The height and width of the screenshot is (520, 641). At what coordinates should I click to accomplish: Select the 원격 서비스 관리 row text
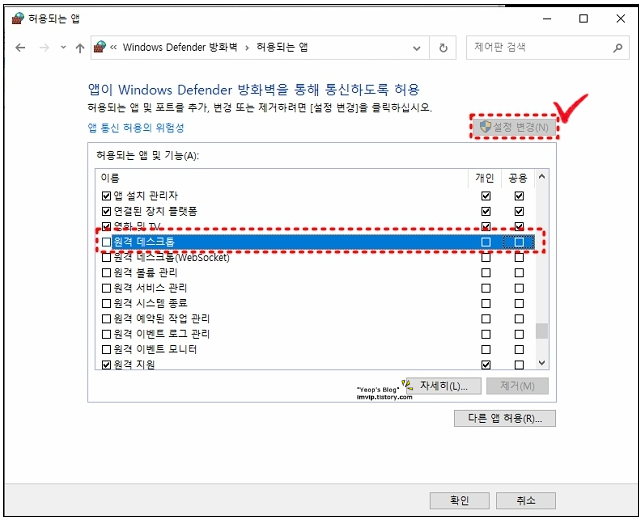click(150, 288)
